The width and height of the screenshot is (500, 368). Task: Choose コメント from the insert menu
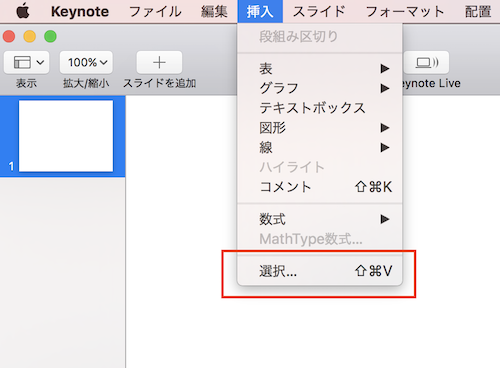tap(320, 187)
